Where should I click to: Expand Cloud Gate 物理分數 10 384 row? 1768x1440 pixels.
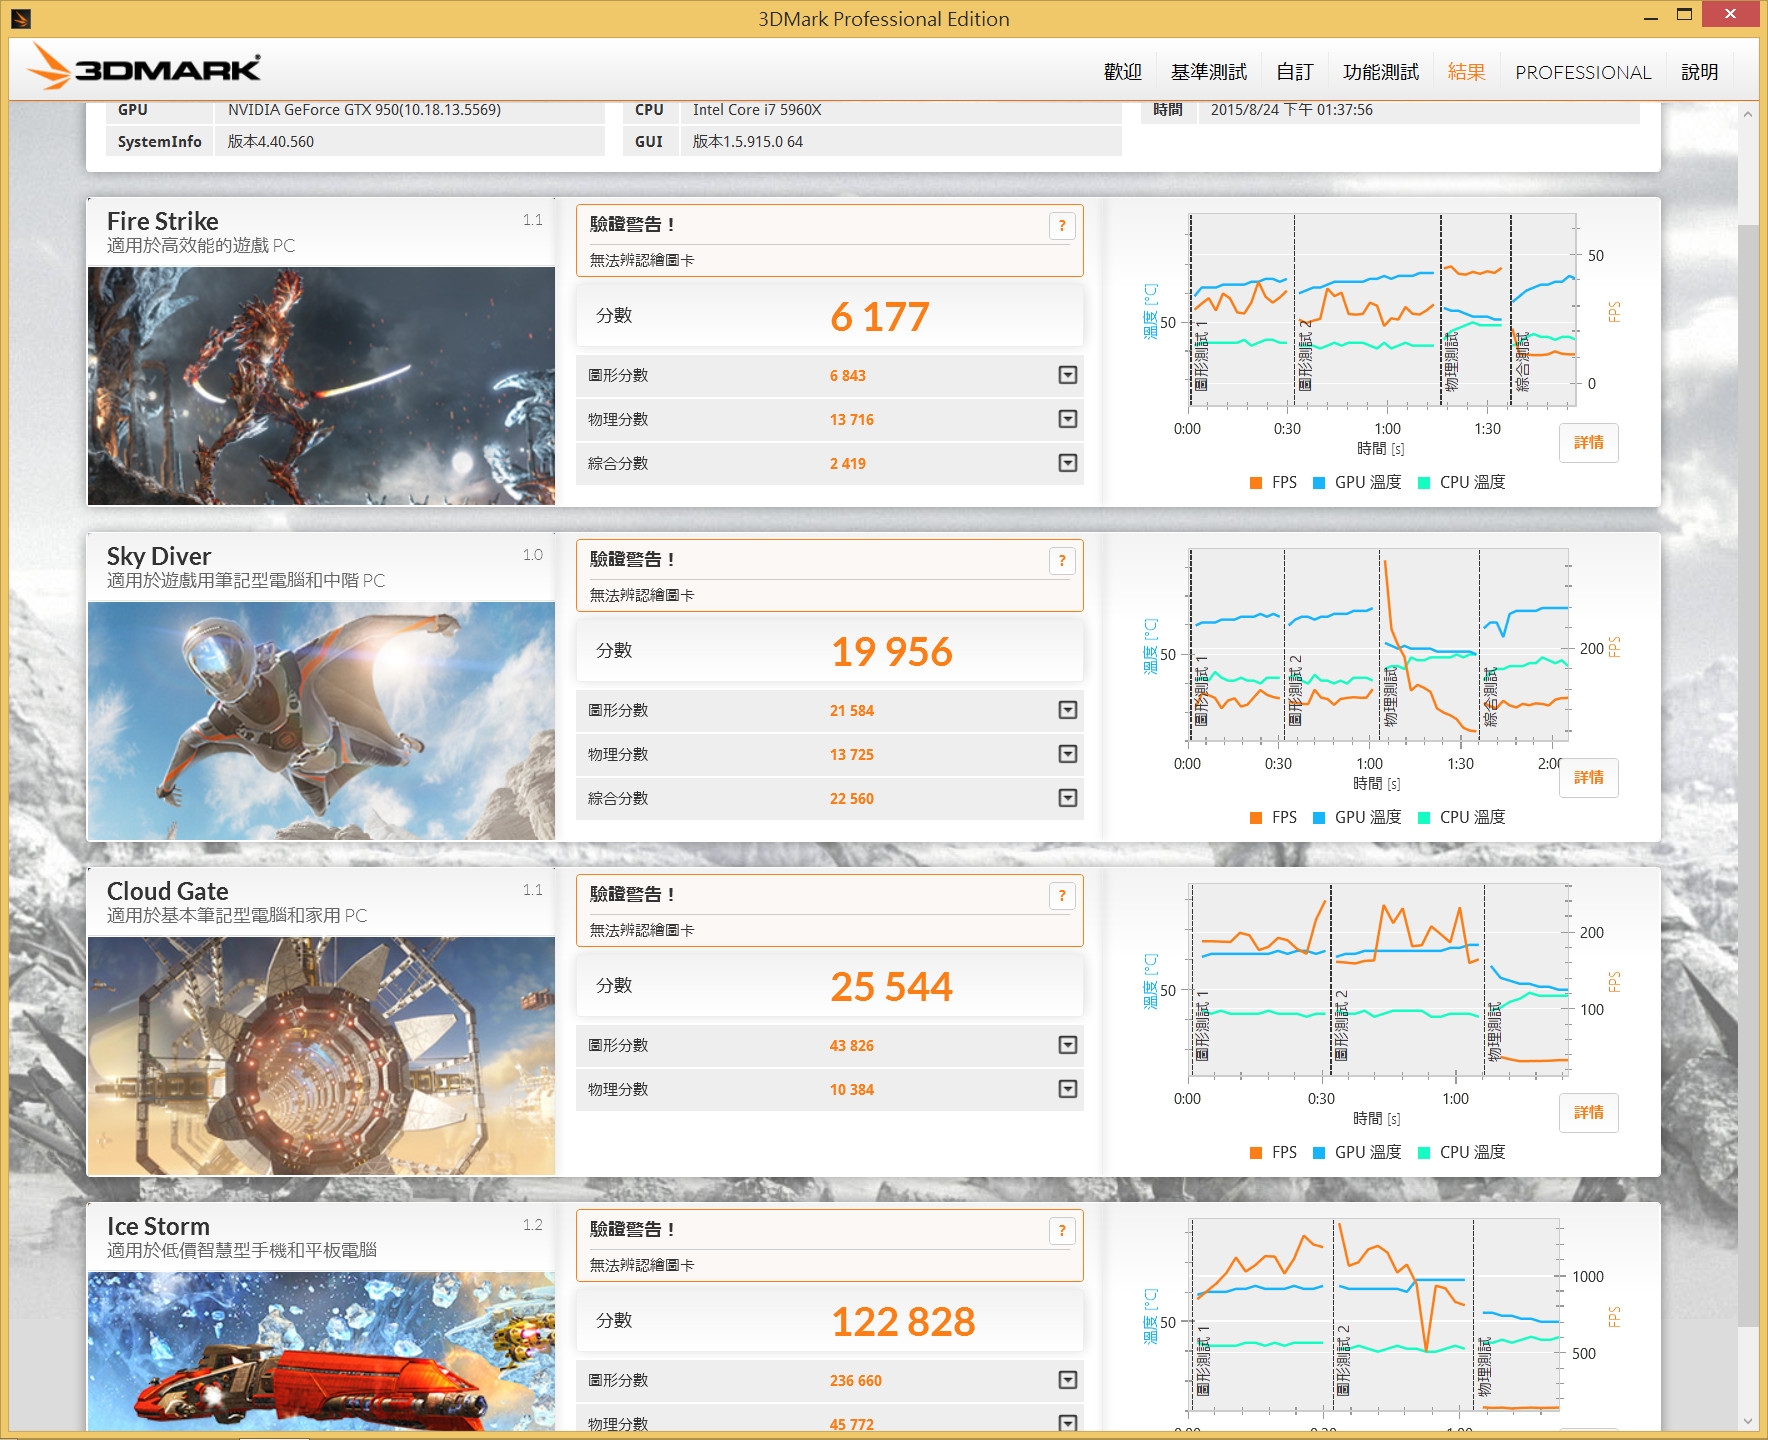pos(1068,1089)
